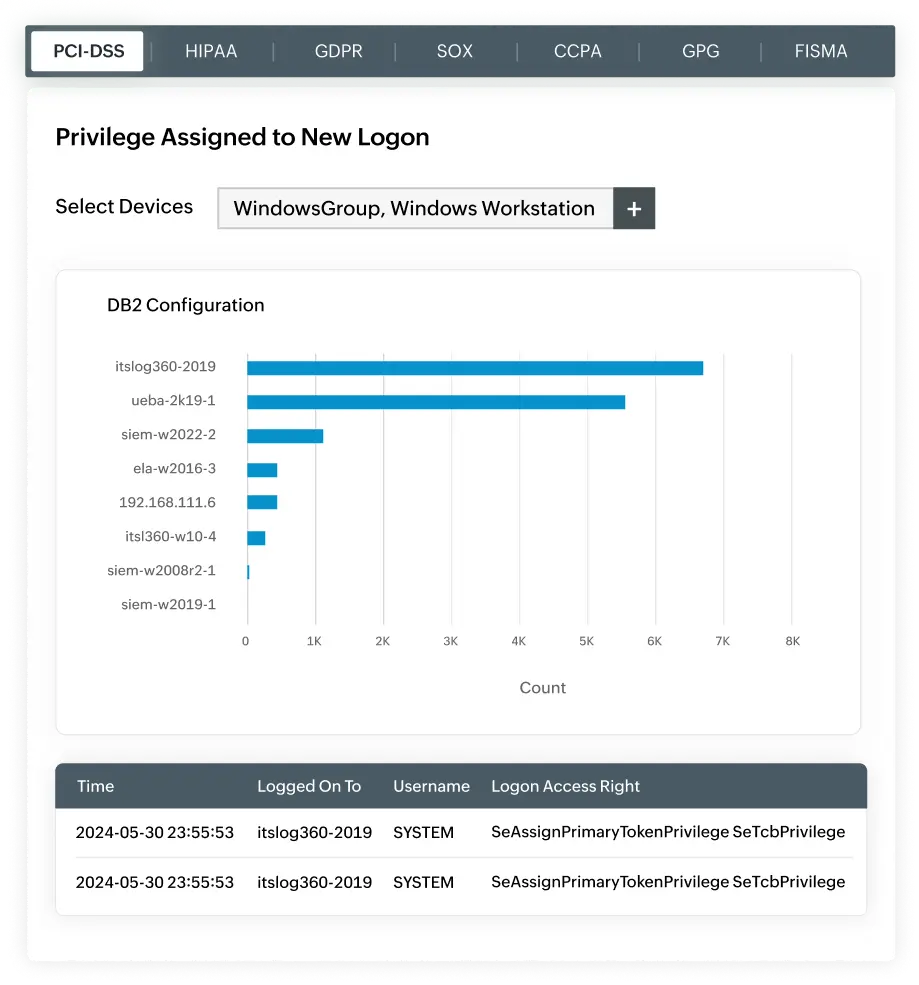
Task: Click the DB2 Configuration chart title
Action: [185, 305]
